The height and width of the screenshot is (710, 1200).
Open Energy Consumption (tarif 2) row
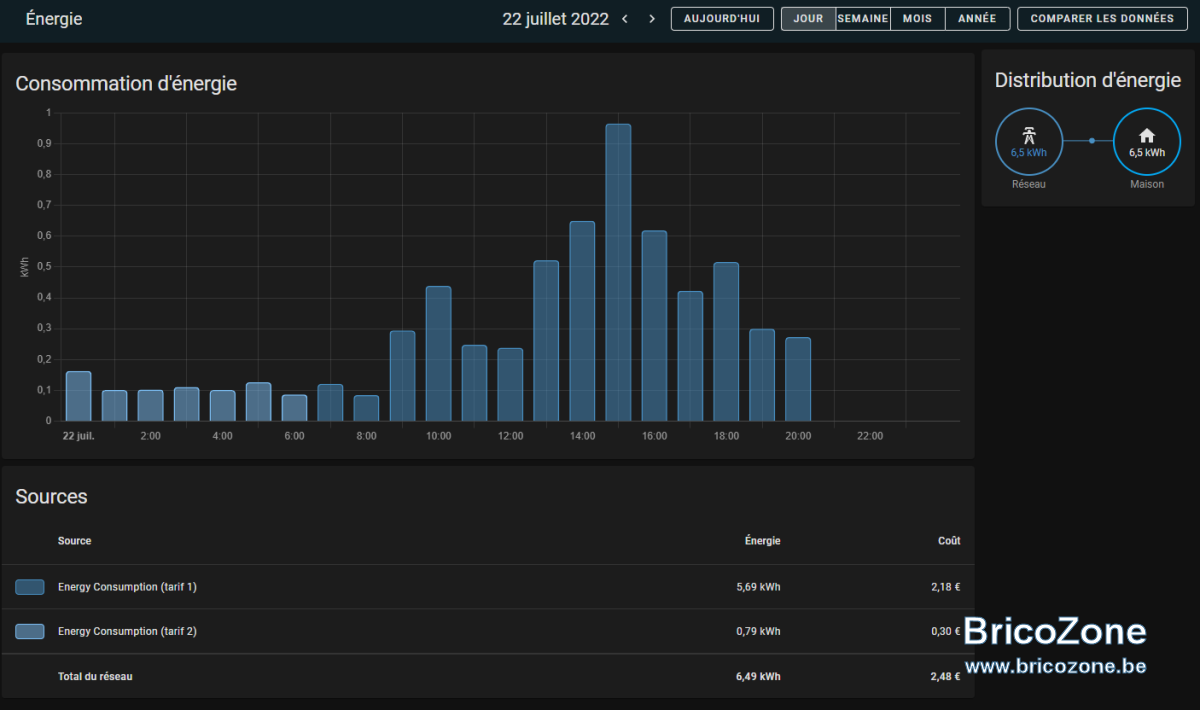488,631
